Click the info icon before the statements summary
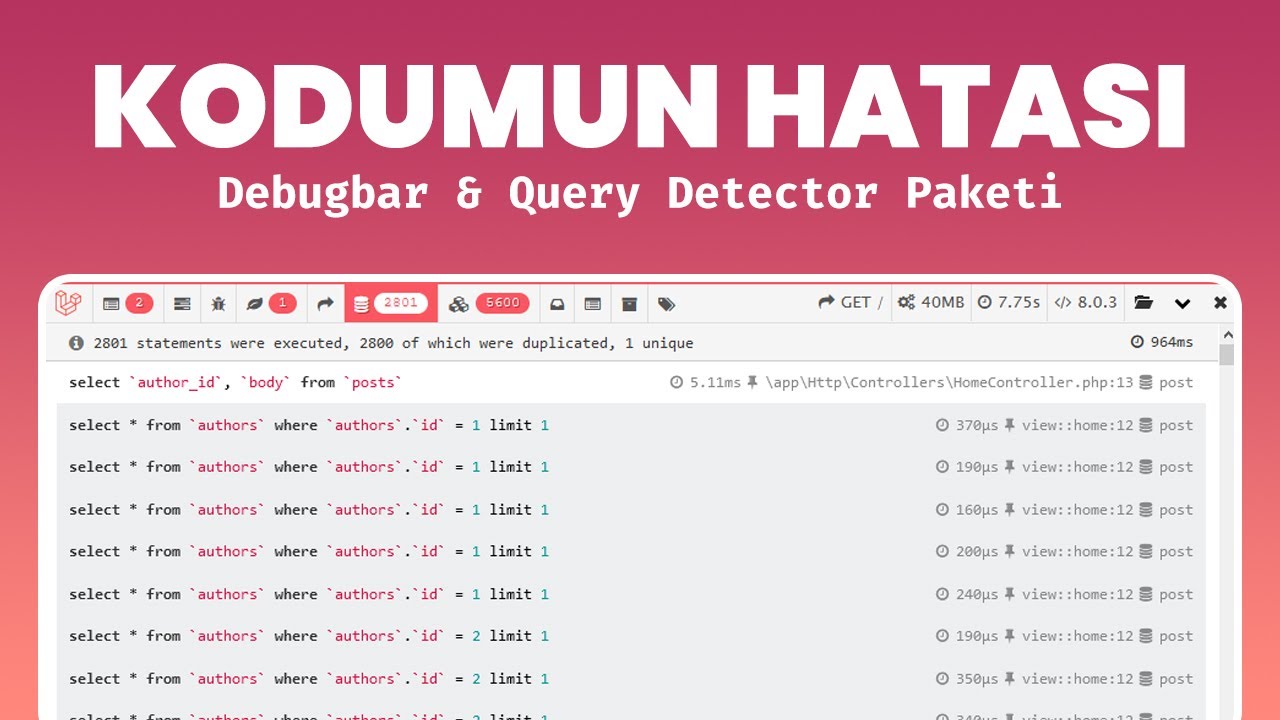The image size is (1280, 720). tap(76, 343)
